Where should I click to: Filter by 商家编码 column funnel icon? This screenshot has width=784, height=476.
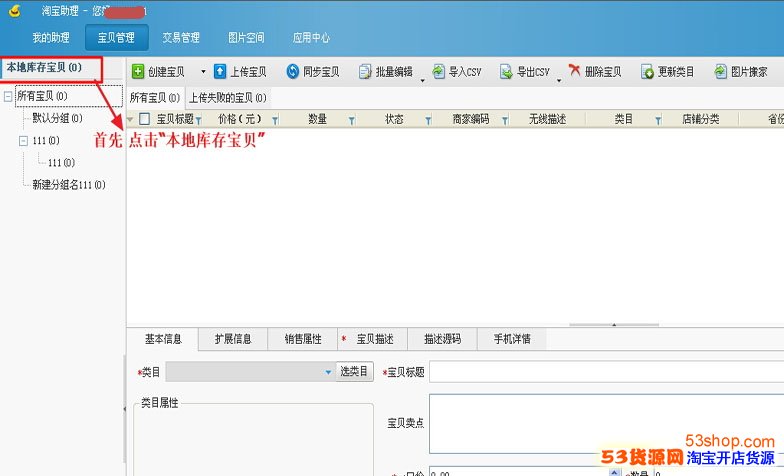[x=505, y=120]
